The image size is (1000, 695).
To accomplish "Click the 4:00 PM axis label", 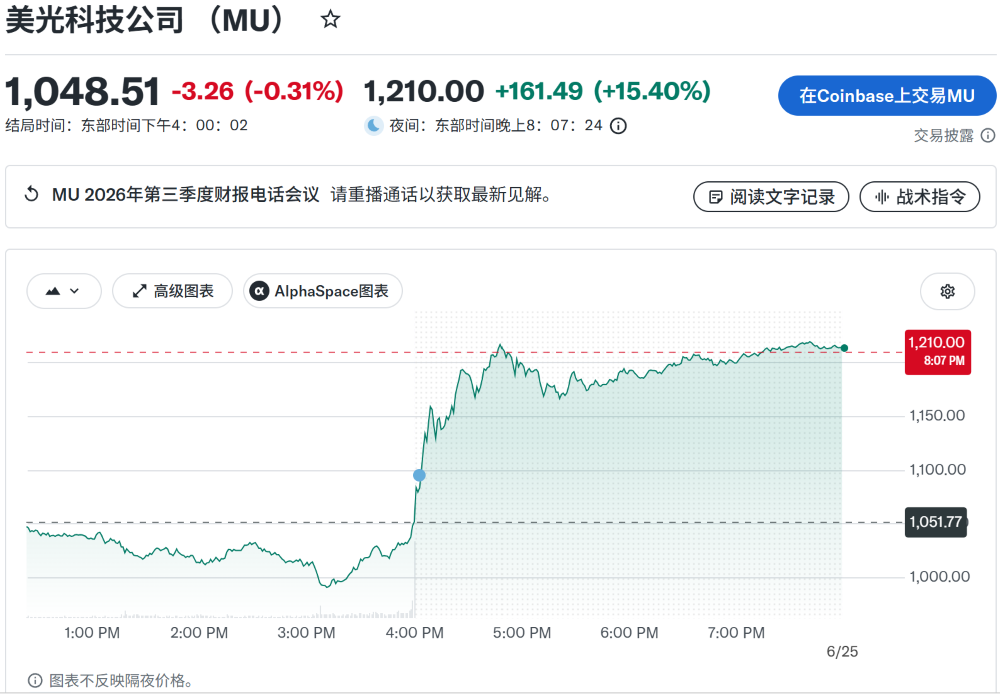I will [415, 633].
